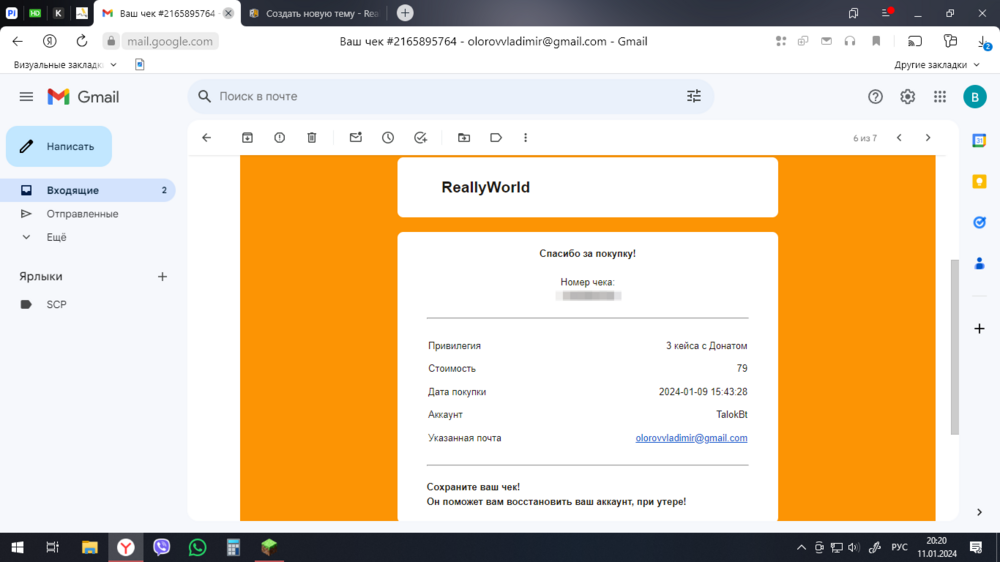Show hidden system tray icons
Image resolution: width=1000 pixels, height=562 pixels.
[x=802, y=547]
